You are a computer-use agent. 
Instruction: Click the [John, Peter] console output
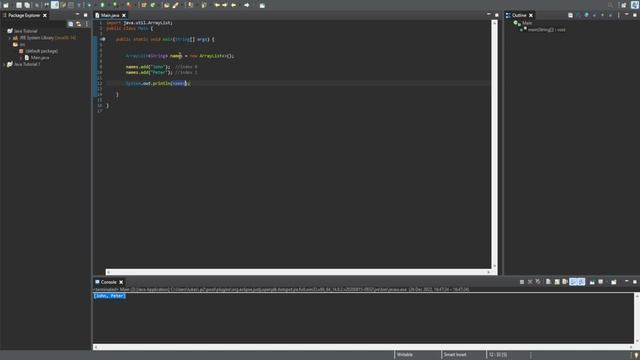coord(110,296)
